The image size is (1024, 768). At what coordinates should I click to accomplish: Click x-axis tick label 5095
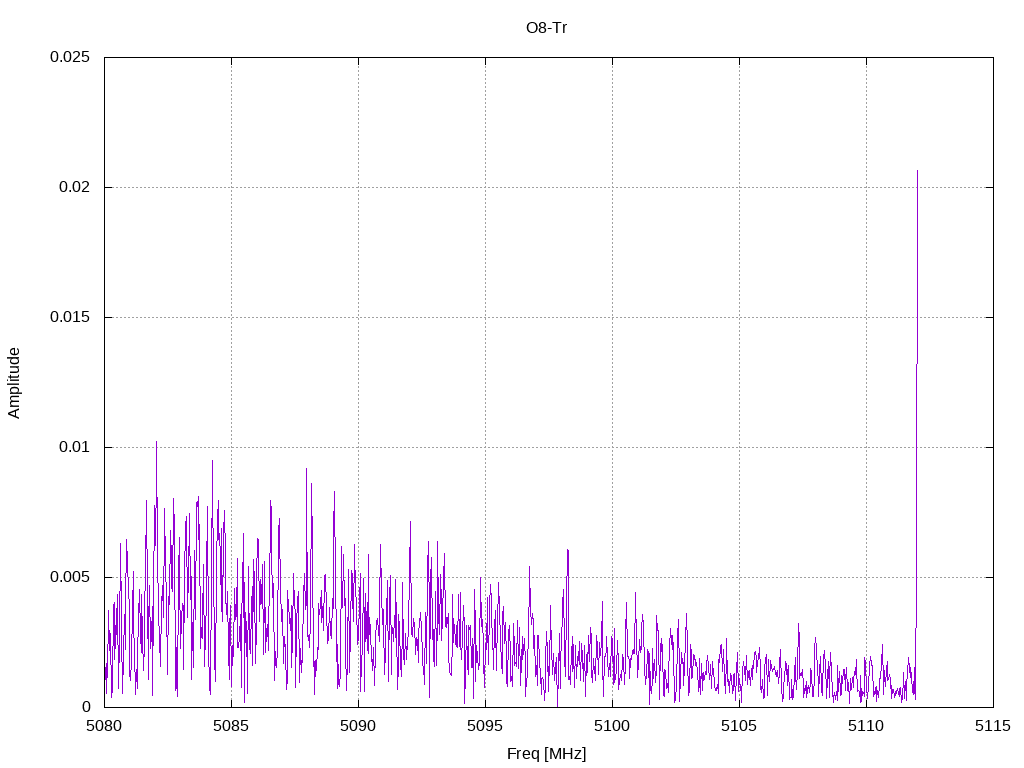tap(485, 726)
